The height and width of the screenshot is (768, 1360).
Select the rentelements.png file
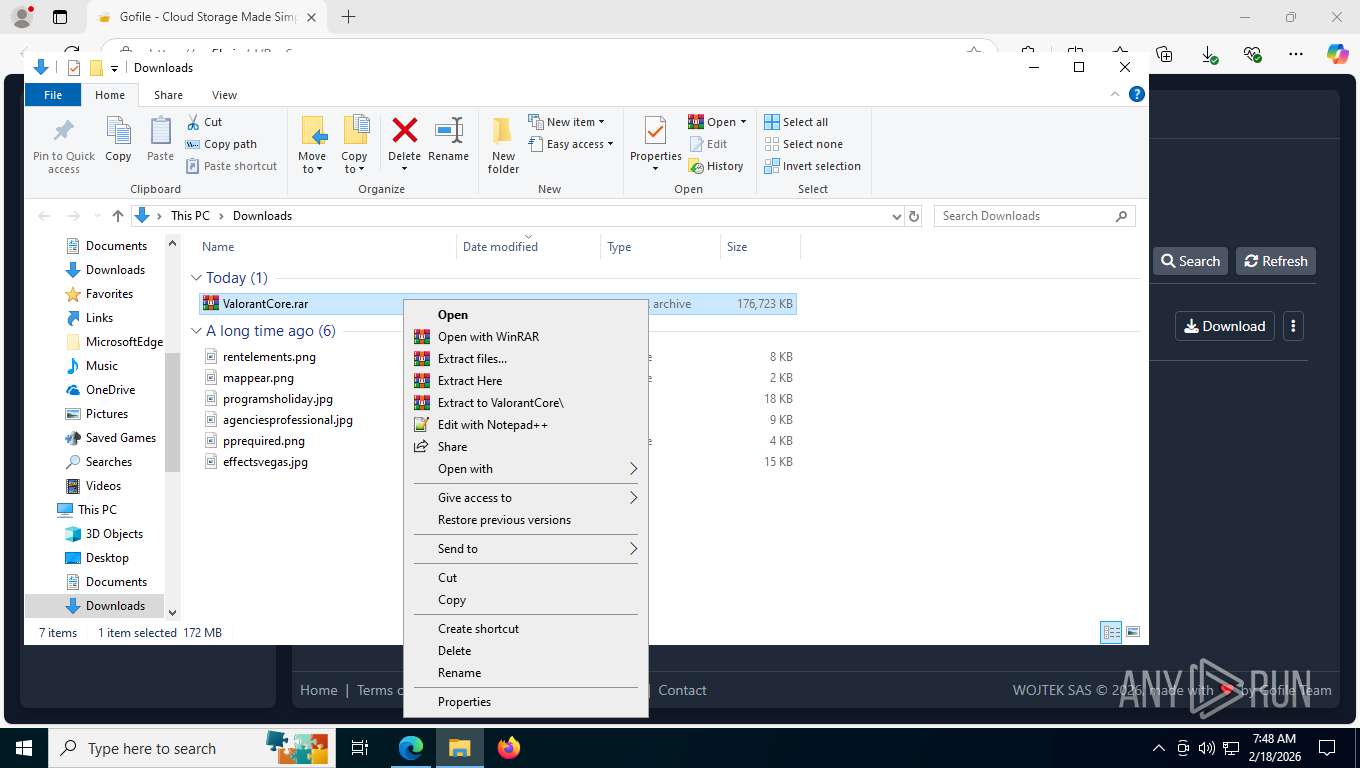point(269,356)
